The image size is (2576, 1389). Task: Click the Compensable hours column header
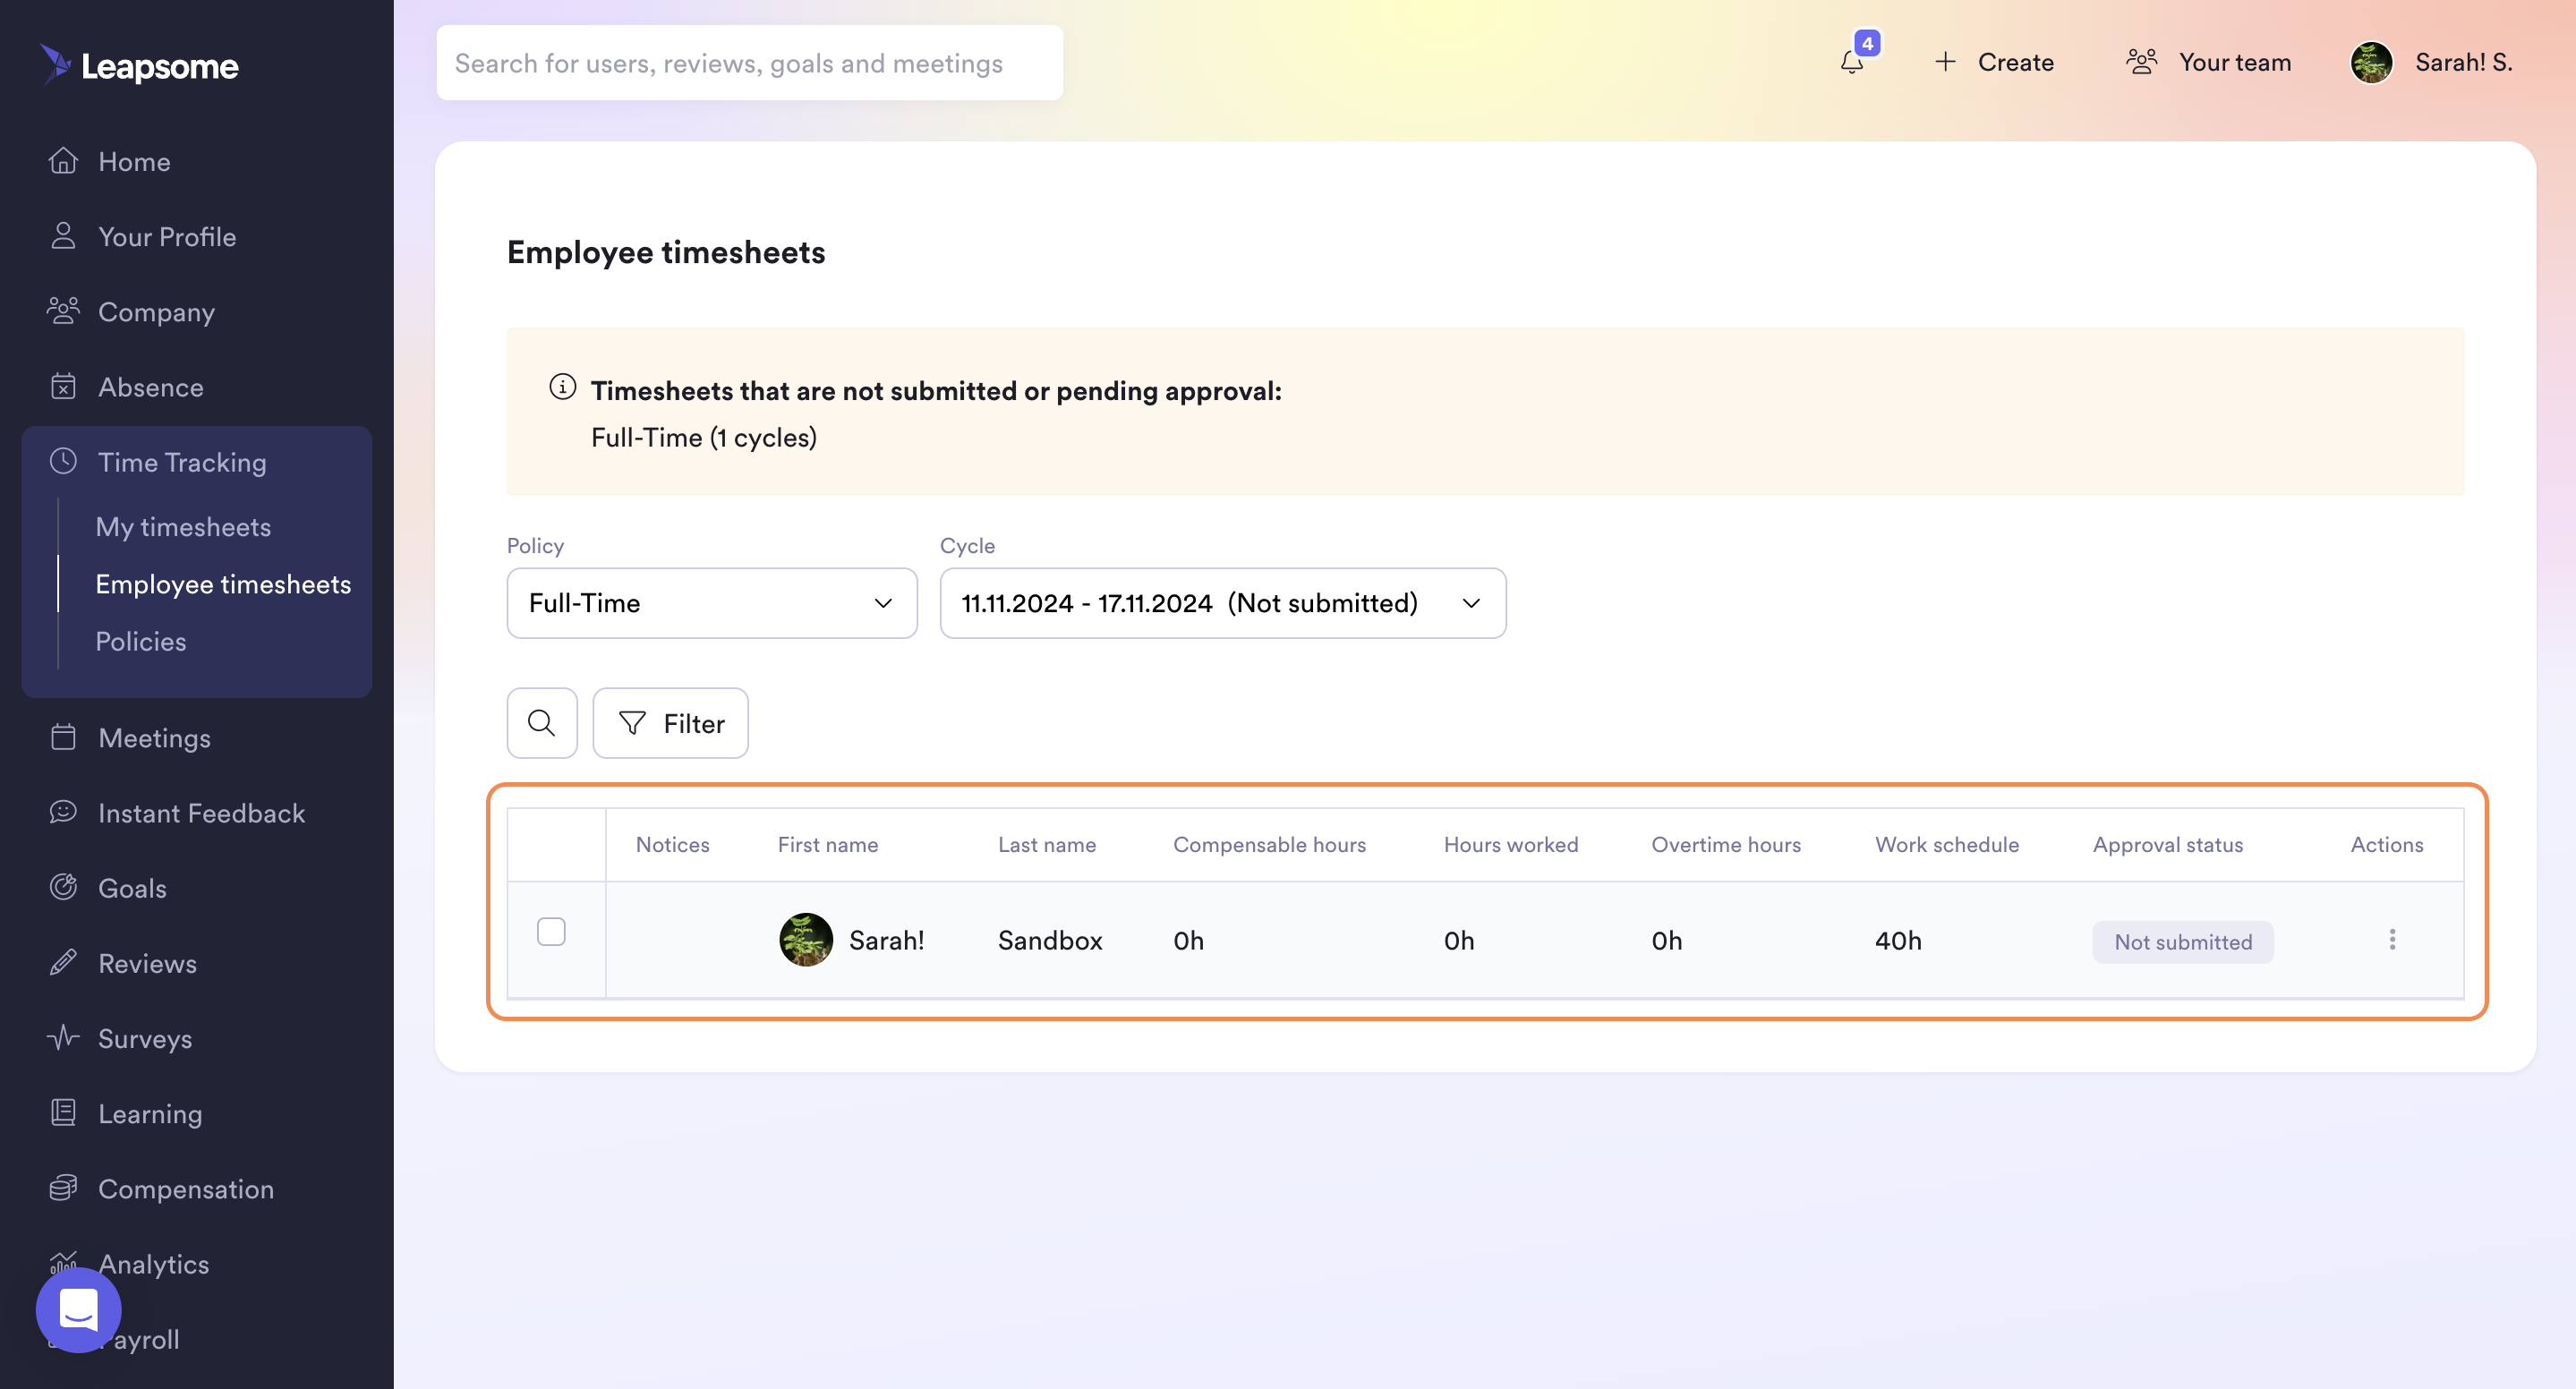[1269, 845]
